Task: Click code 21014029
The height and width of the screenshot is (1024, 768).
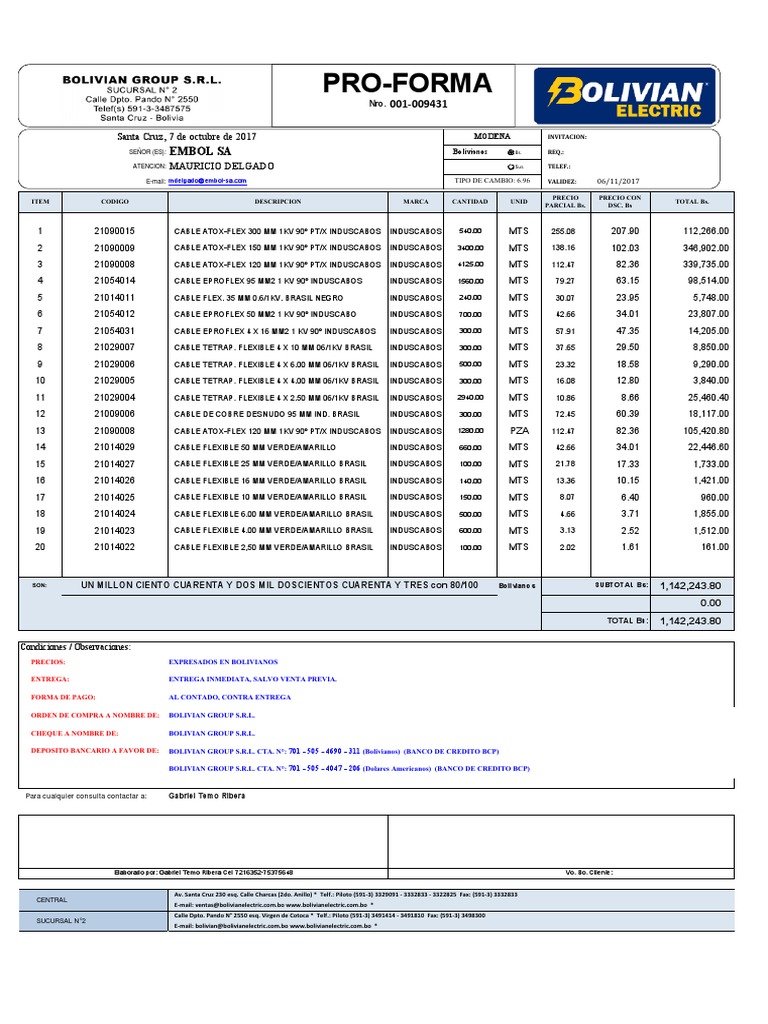Action: tap(114, 447)
